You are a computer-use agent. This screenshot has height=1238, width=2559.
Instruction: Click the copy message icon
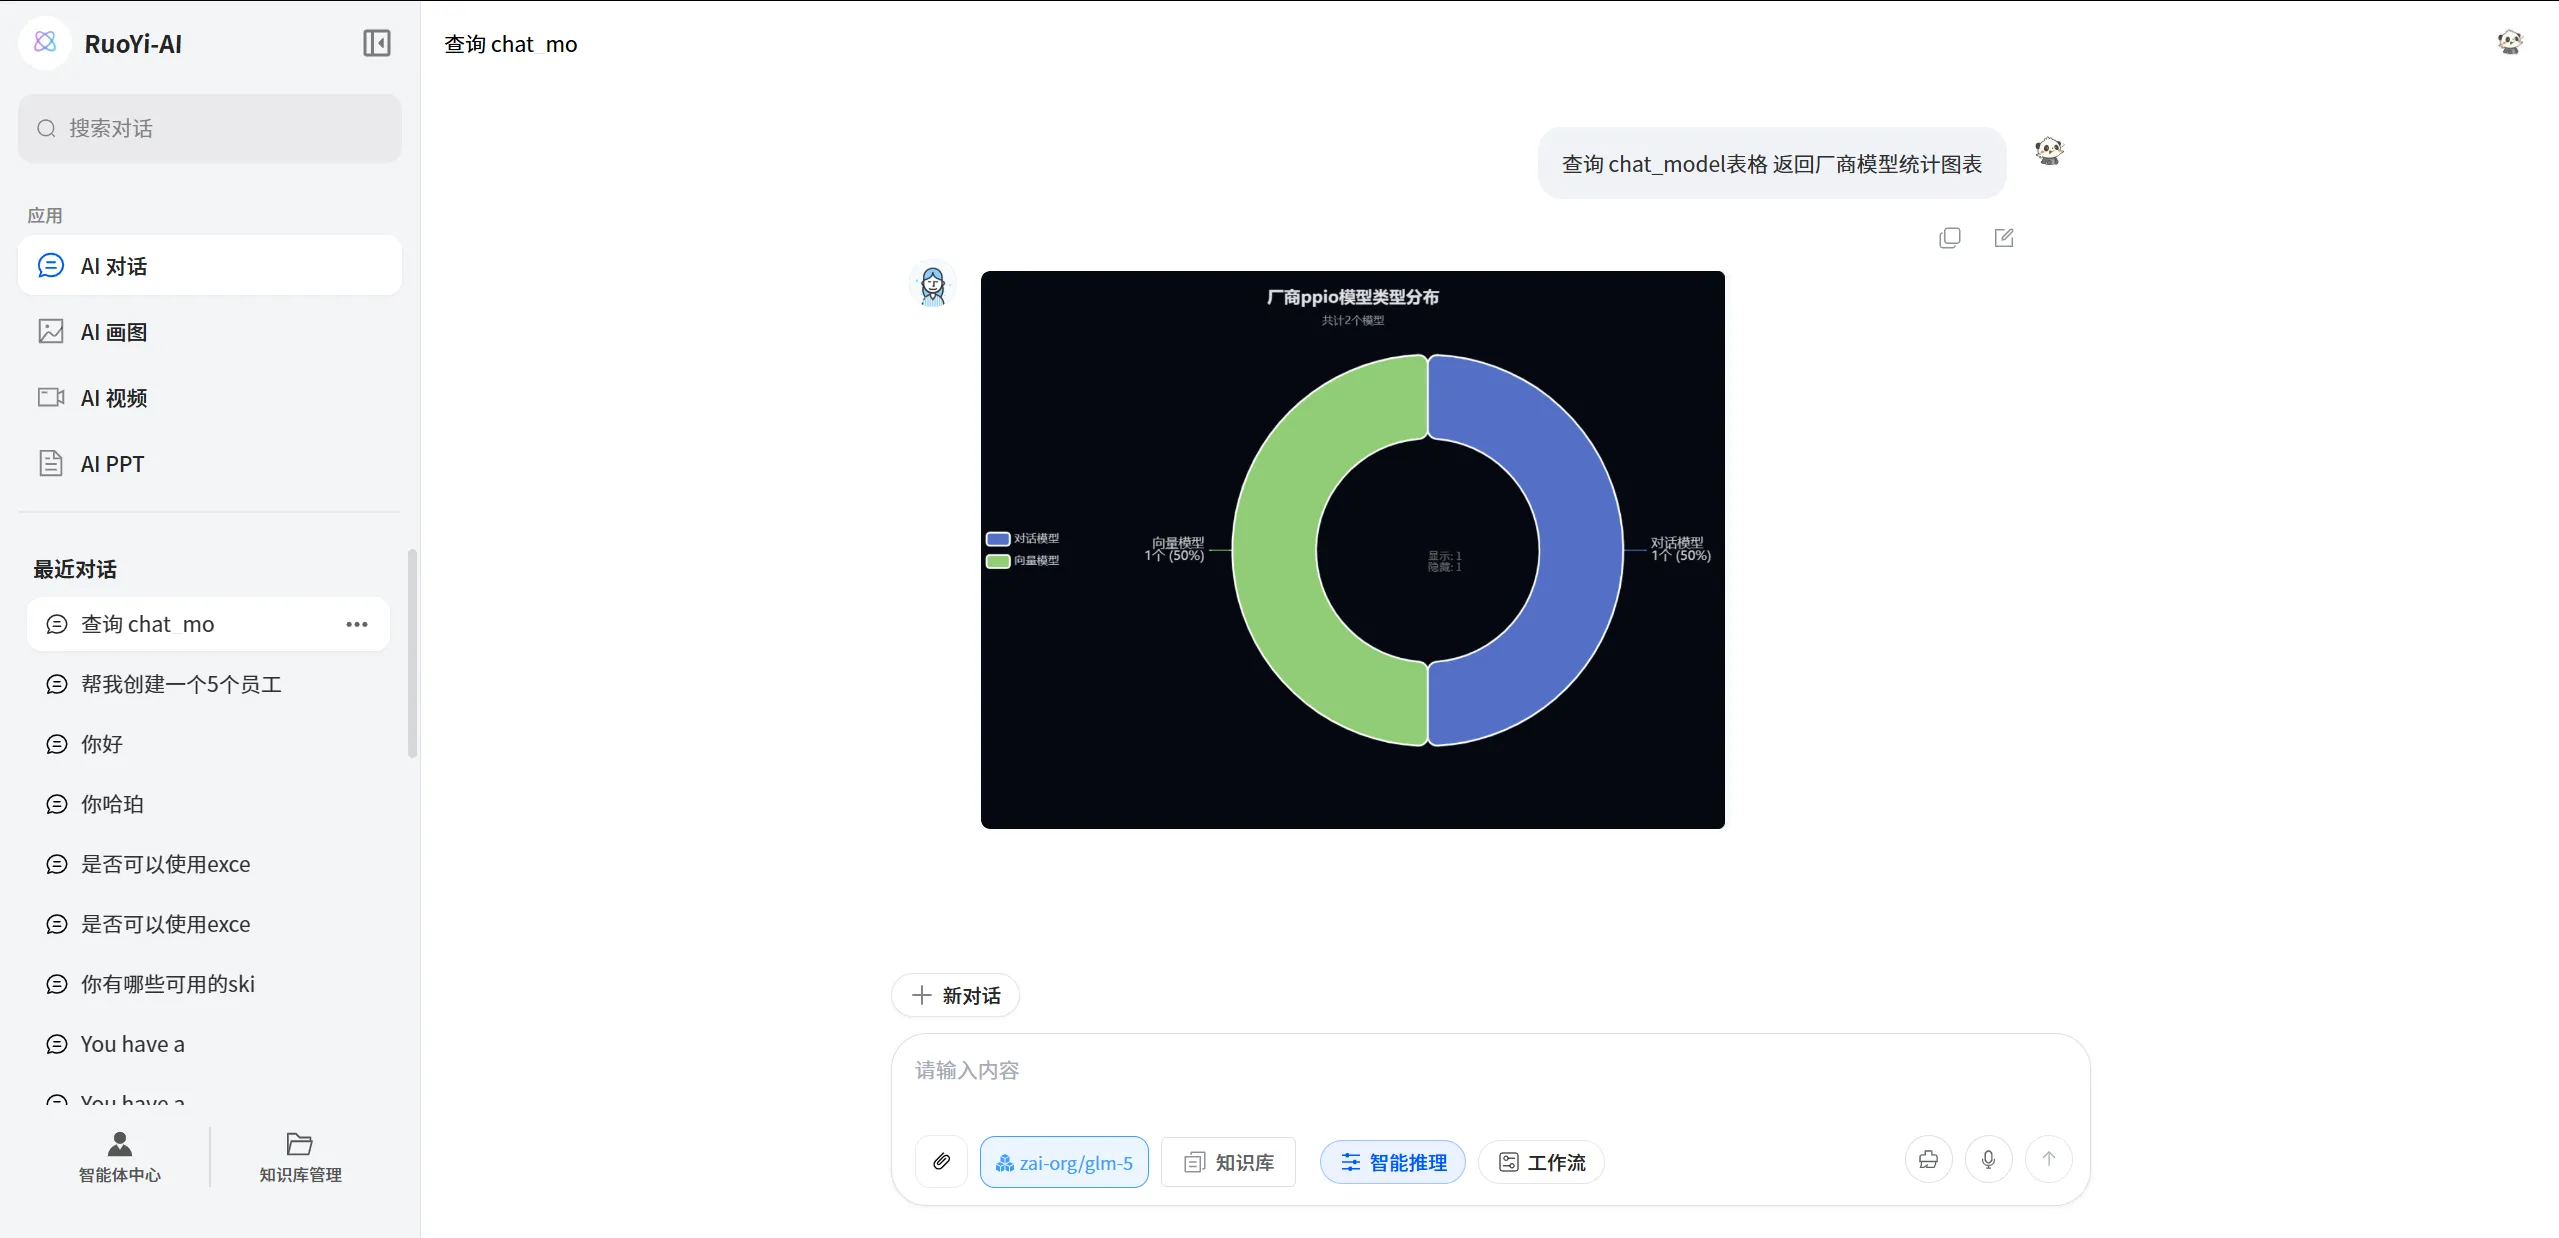pyautogui.click(x=1949, y=238)
